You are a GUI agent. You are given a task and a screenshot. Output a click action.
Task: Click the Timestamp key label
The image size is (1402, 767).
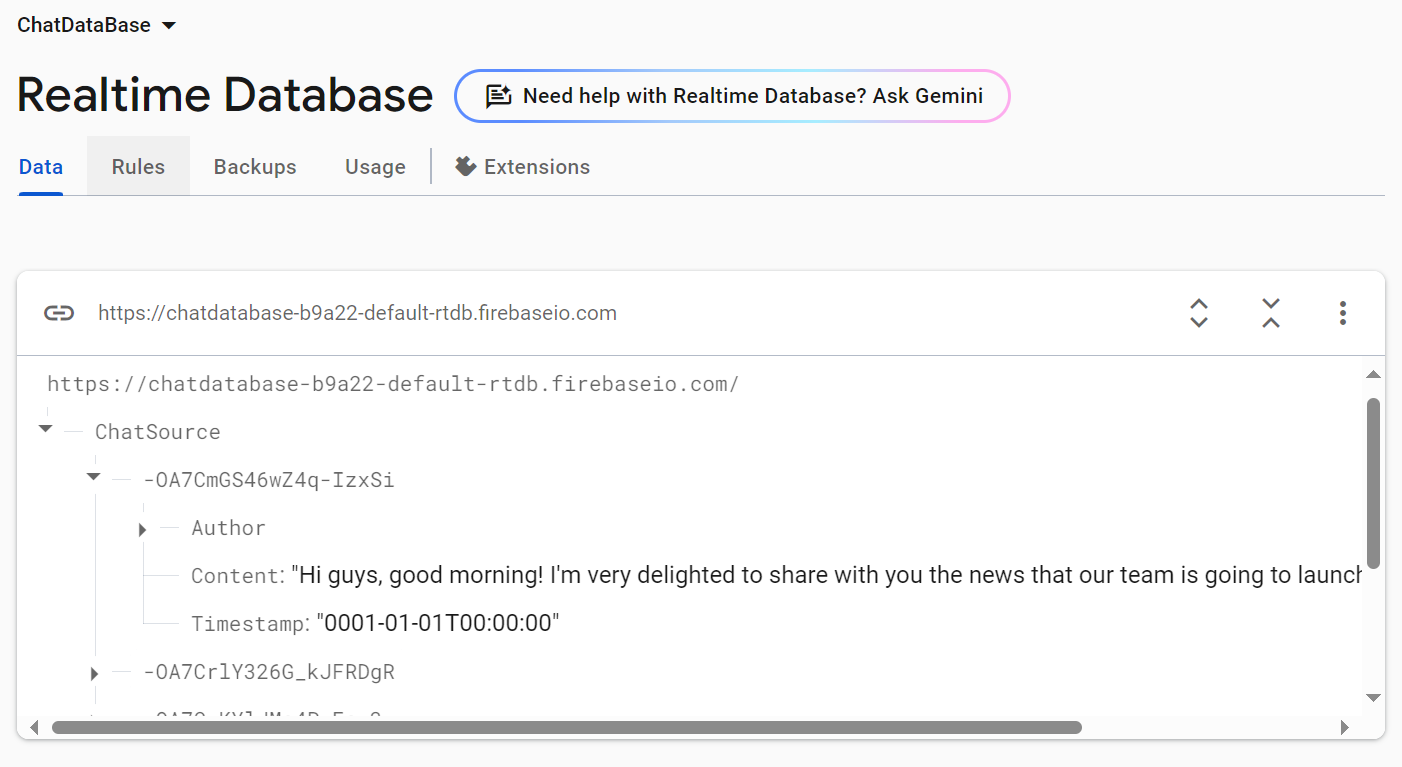point(248,624)
